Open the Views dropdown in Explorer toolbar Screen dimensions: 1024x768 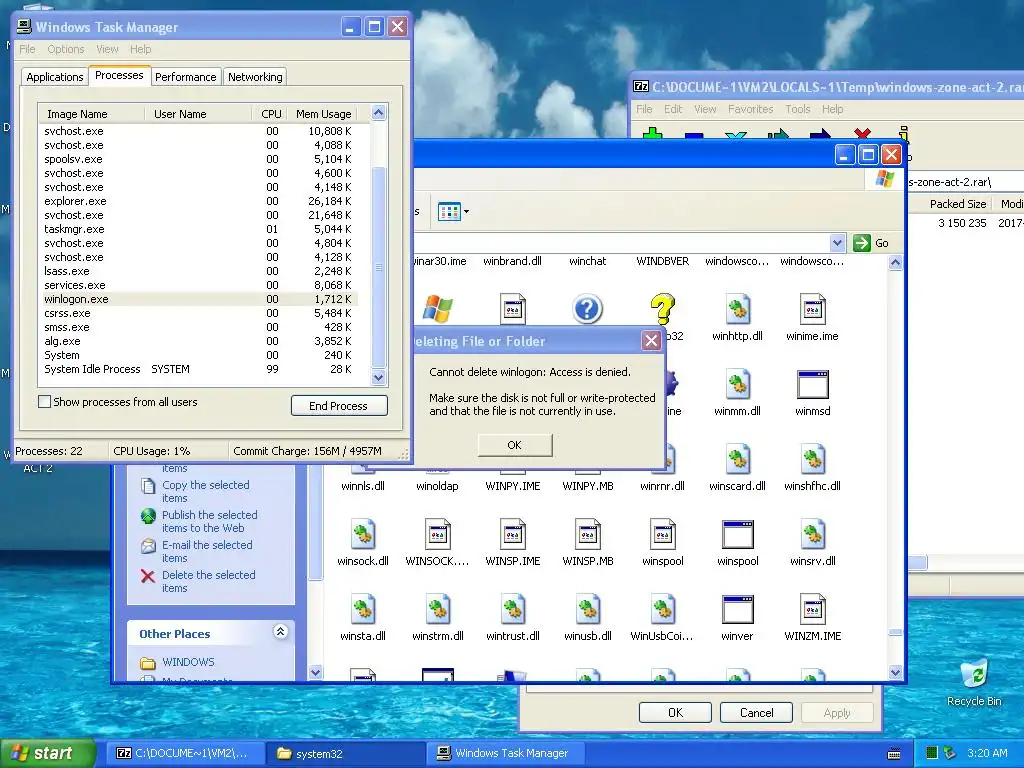[x=453, y=212]
